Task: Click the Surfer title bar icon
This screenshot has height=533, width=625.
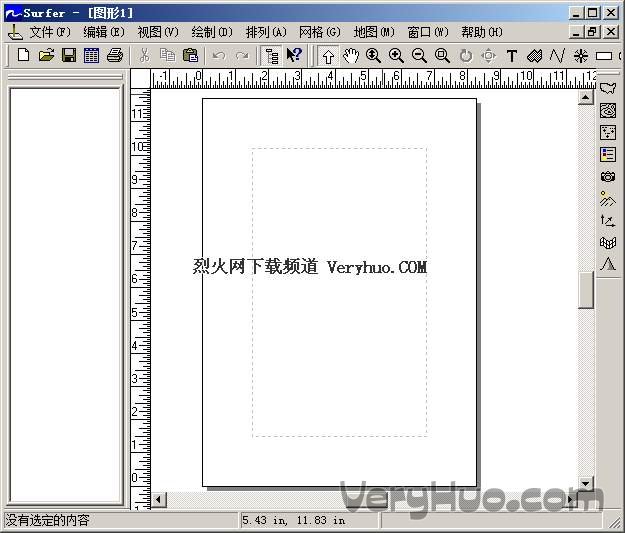Action: pyautogui.click(x=13, y=13)
